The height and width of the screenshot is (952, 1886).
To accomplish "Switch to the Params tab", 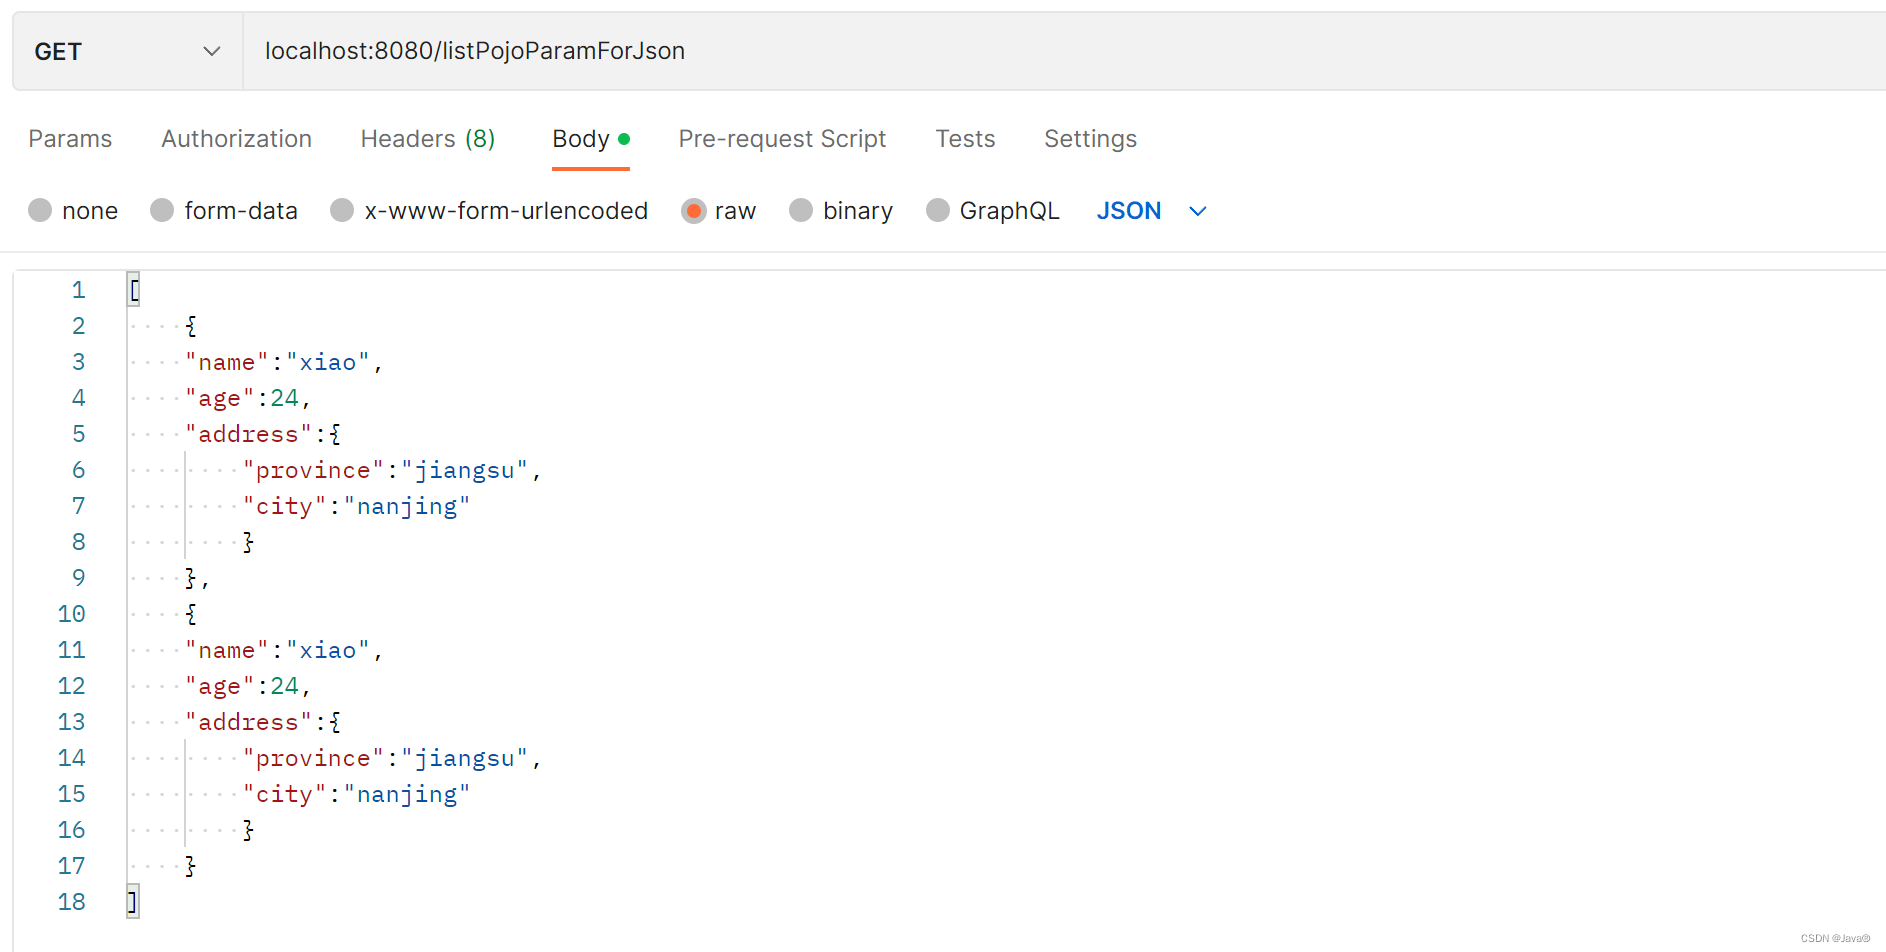I will 70,139.
